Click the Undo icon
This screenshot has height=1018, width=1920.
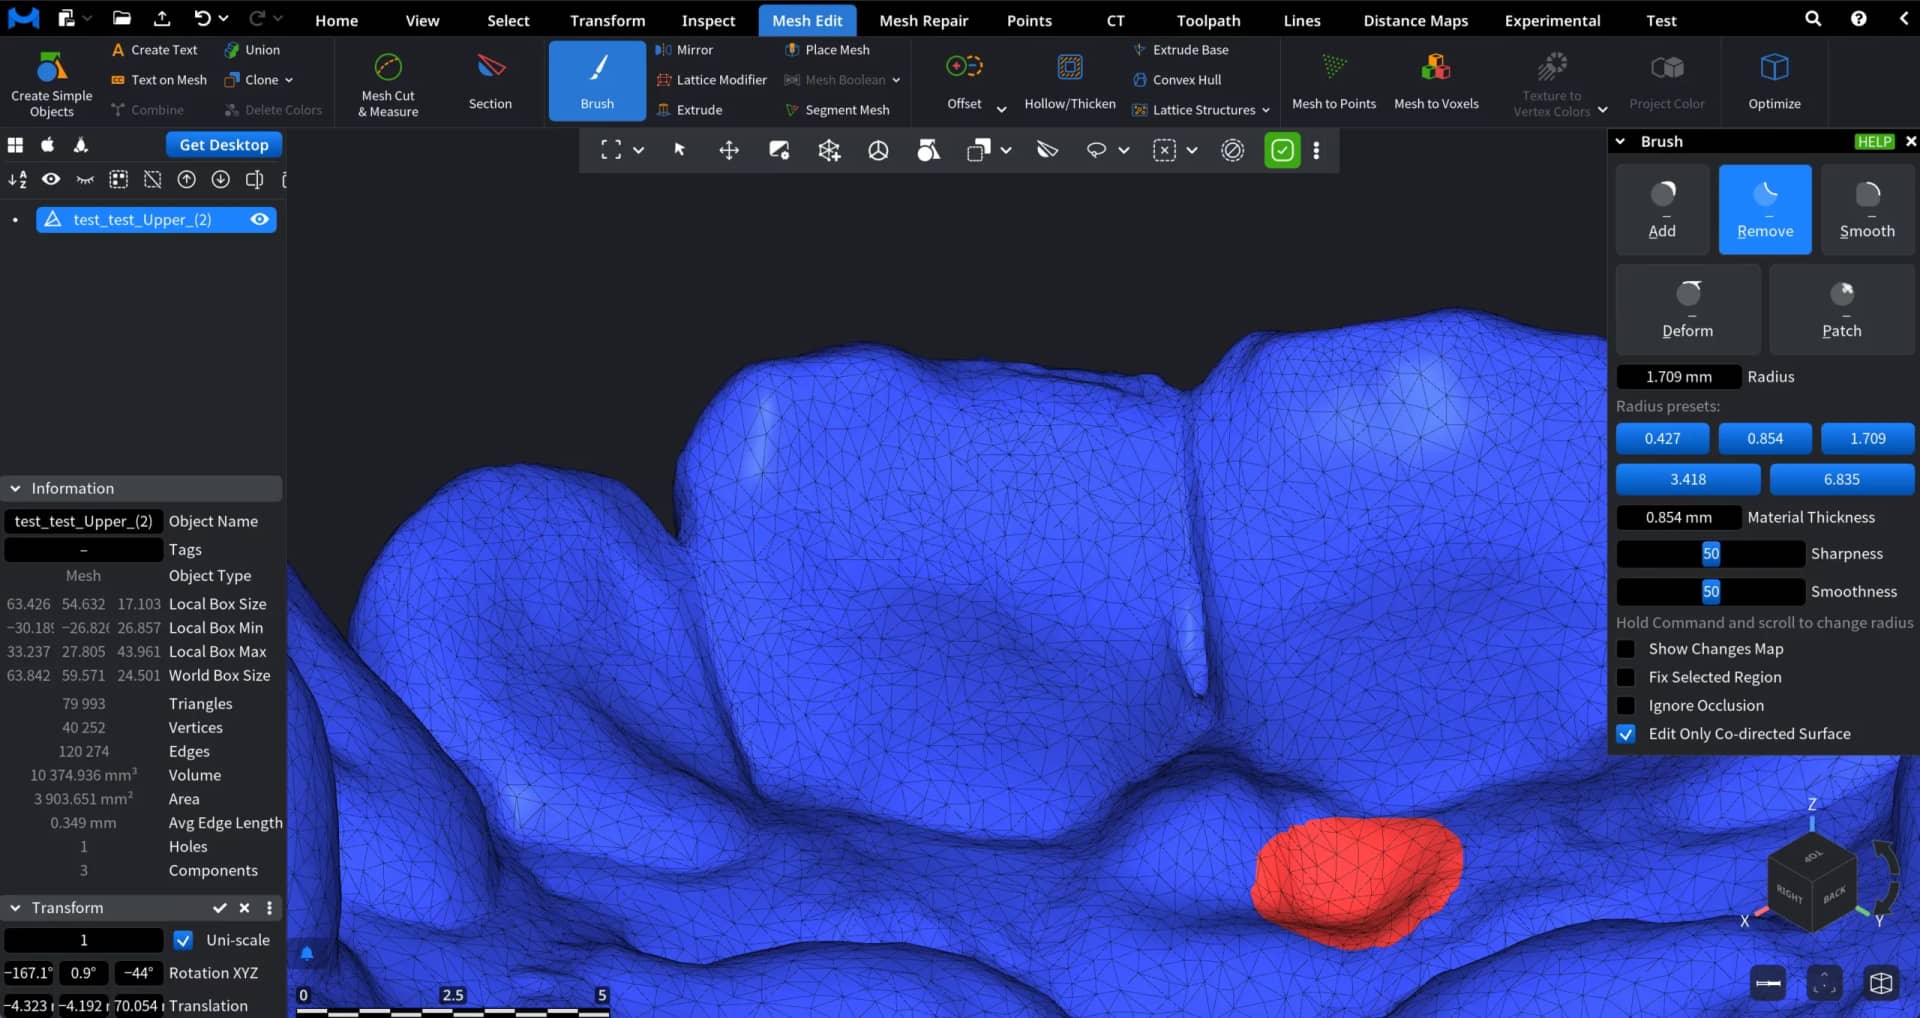[202, 19]
